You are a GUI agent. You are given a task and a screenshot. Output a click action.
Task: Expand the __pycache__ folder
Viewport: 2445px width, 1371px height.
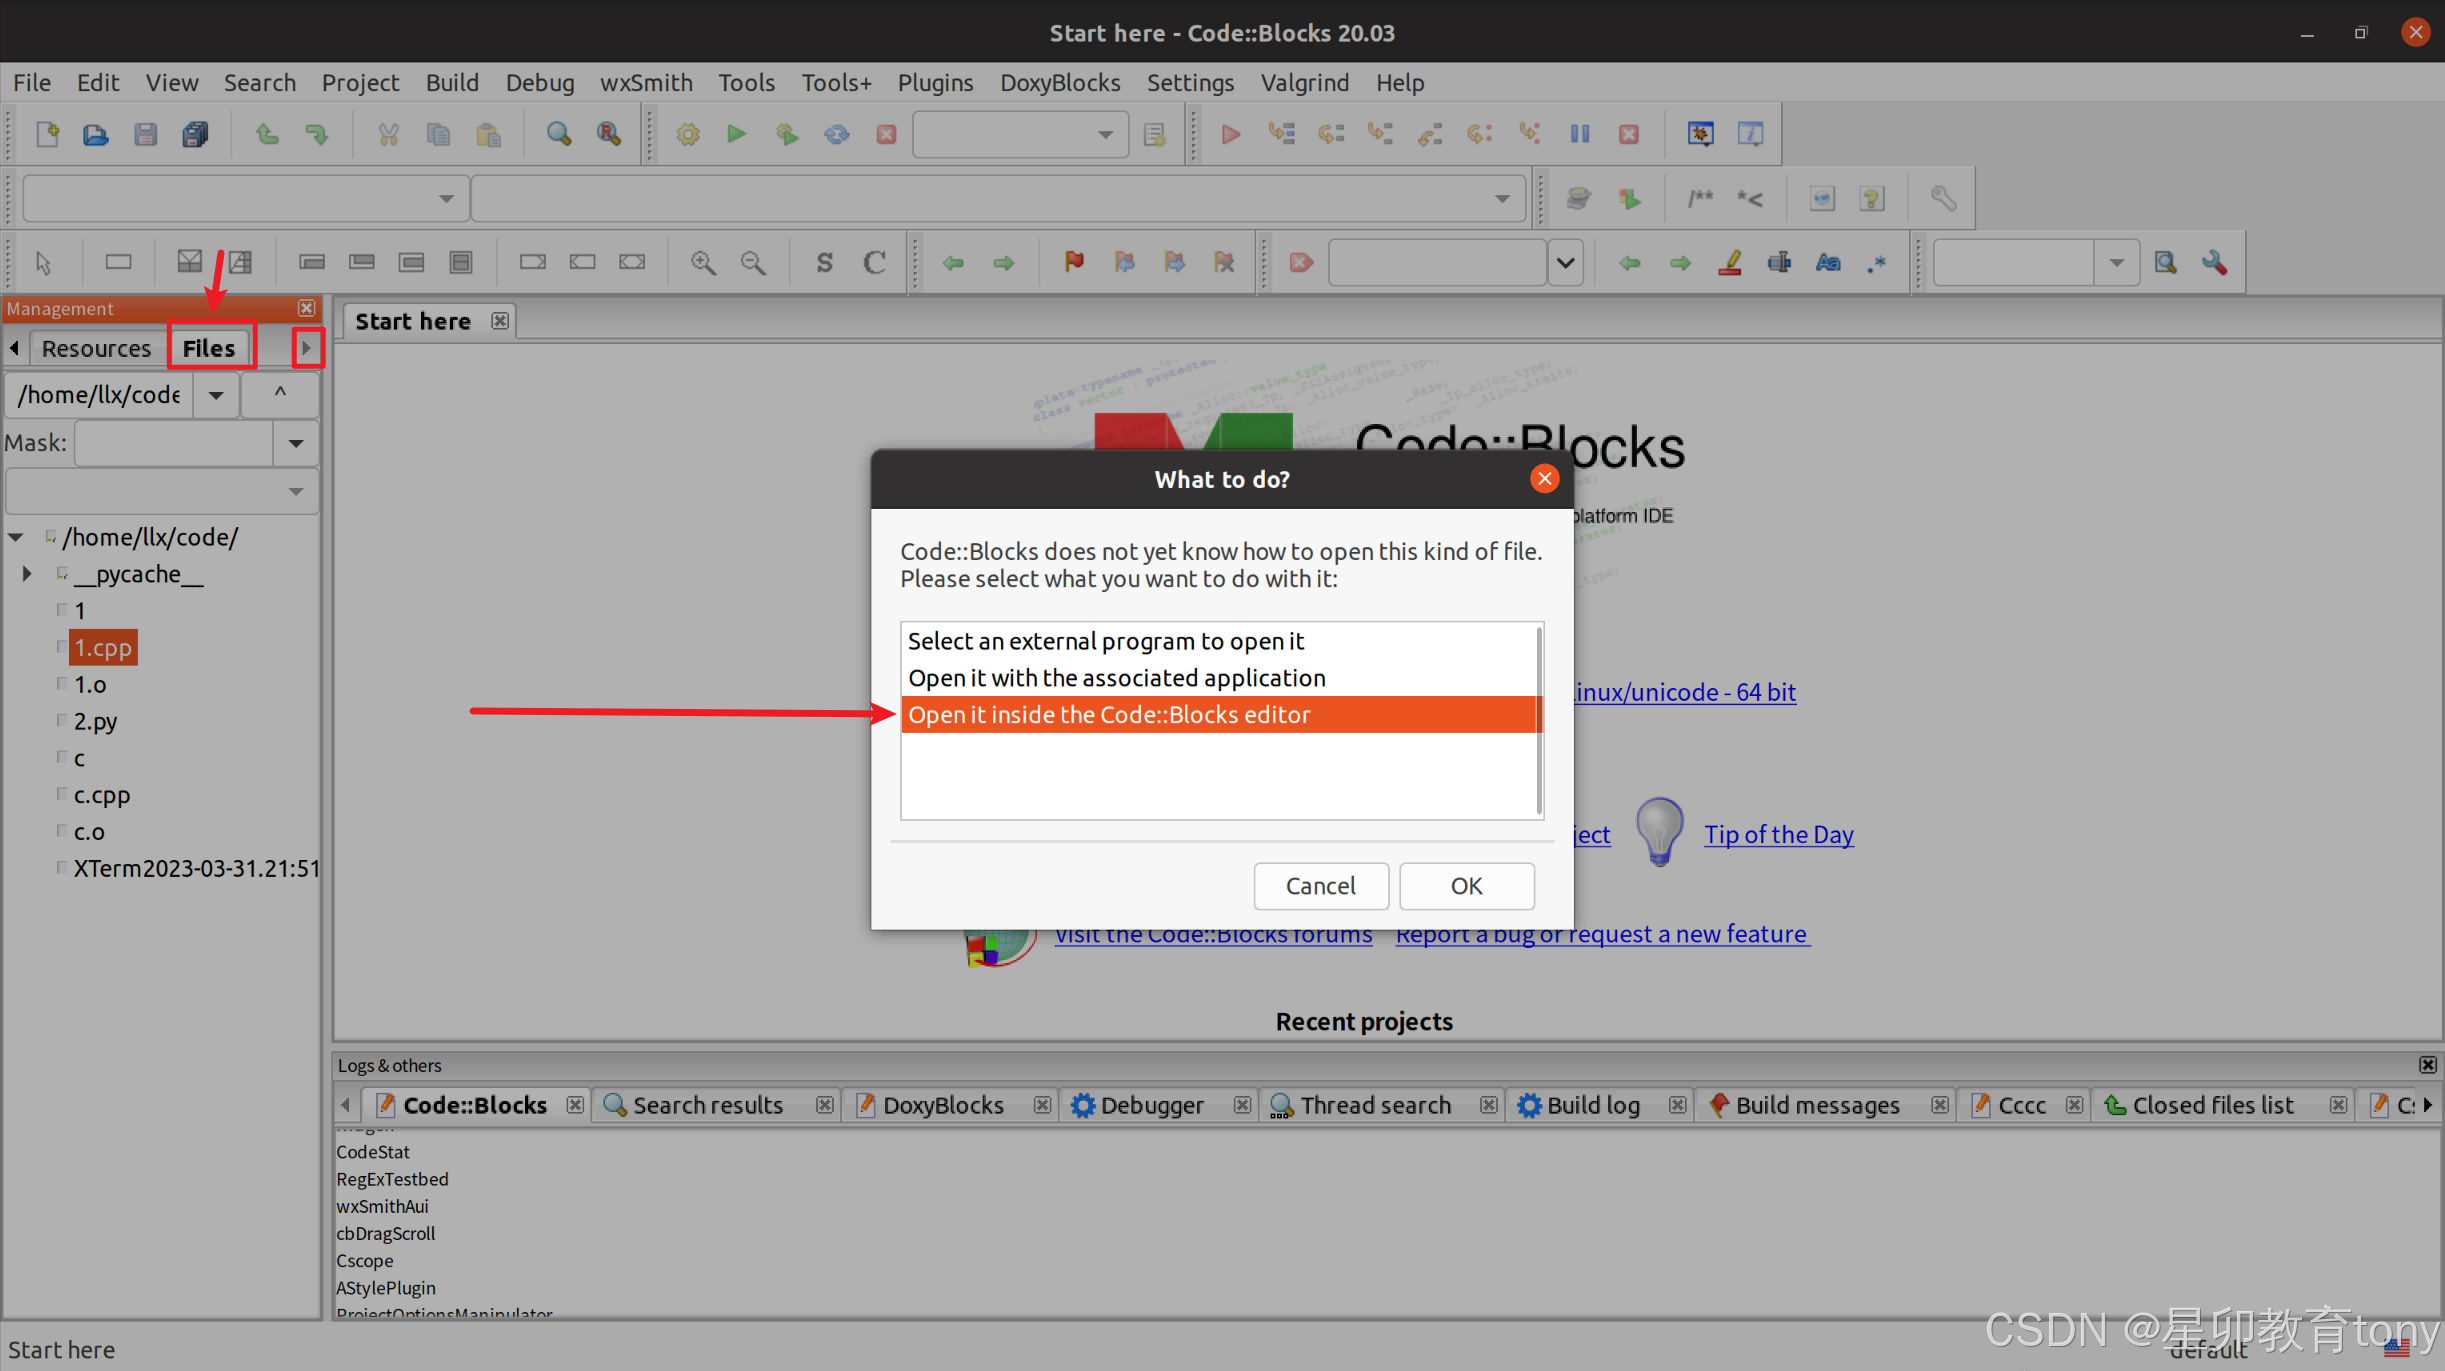(27, 574)
